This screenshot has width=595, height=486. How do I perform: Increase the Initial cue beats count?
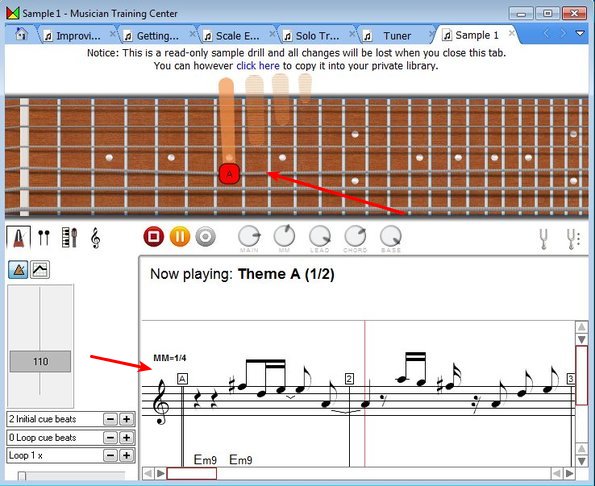127,419
